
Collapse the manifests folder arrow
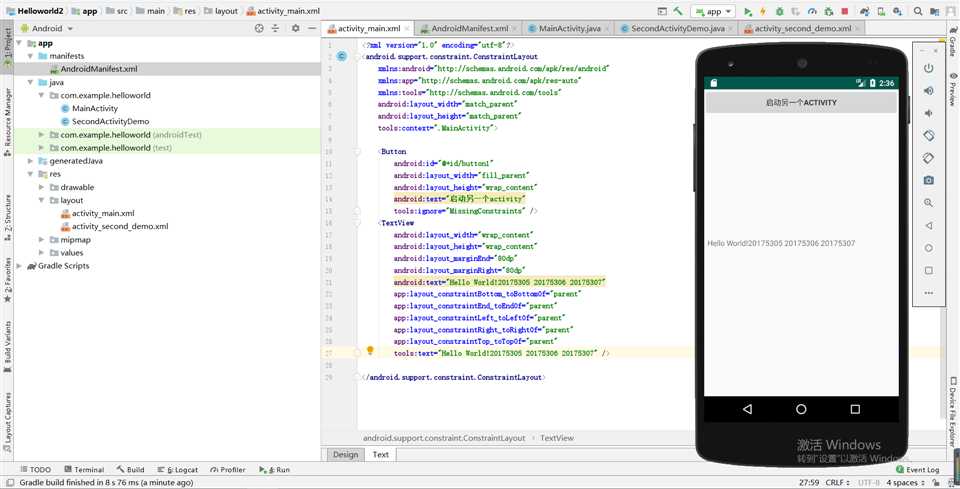(30, 56)
